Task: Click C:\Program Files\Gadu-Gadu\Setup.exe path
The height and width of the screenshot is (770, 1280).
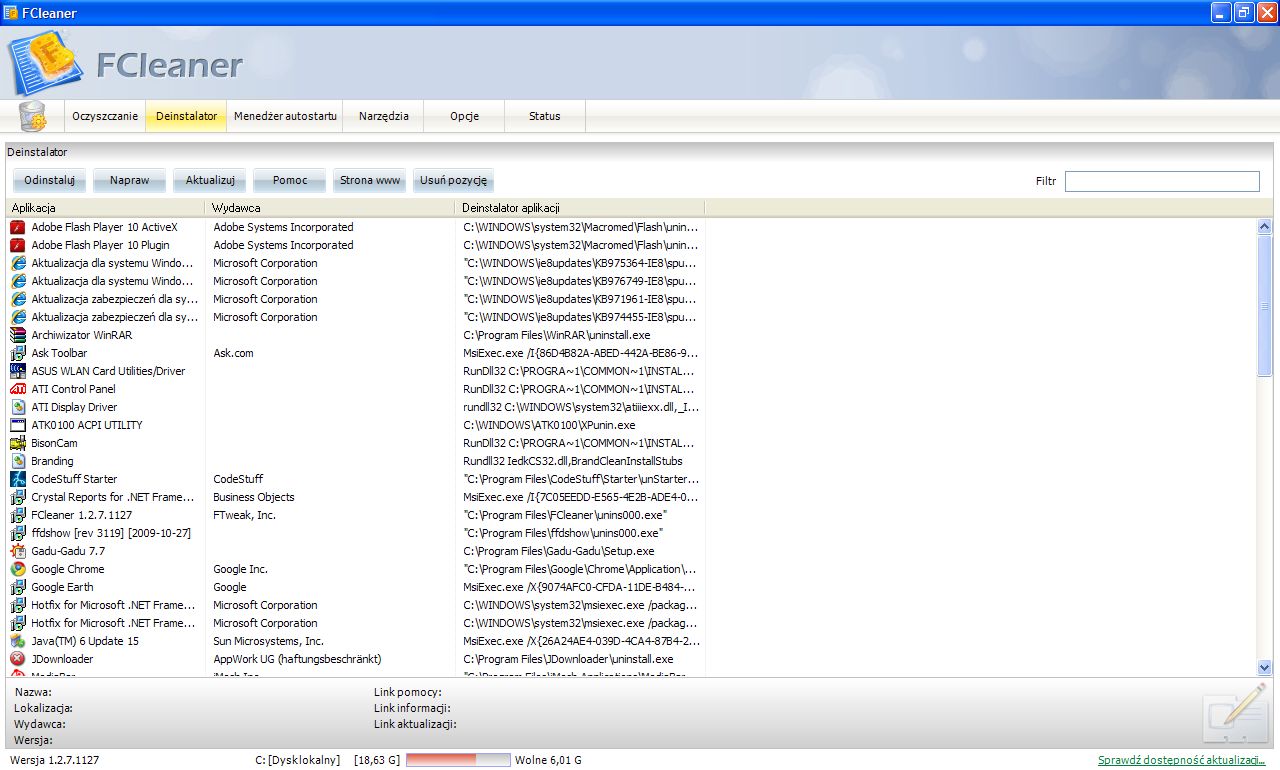Action: (559, 551)
